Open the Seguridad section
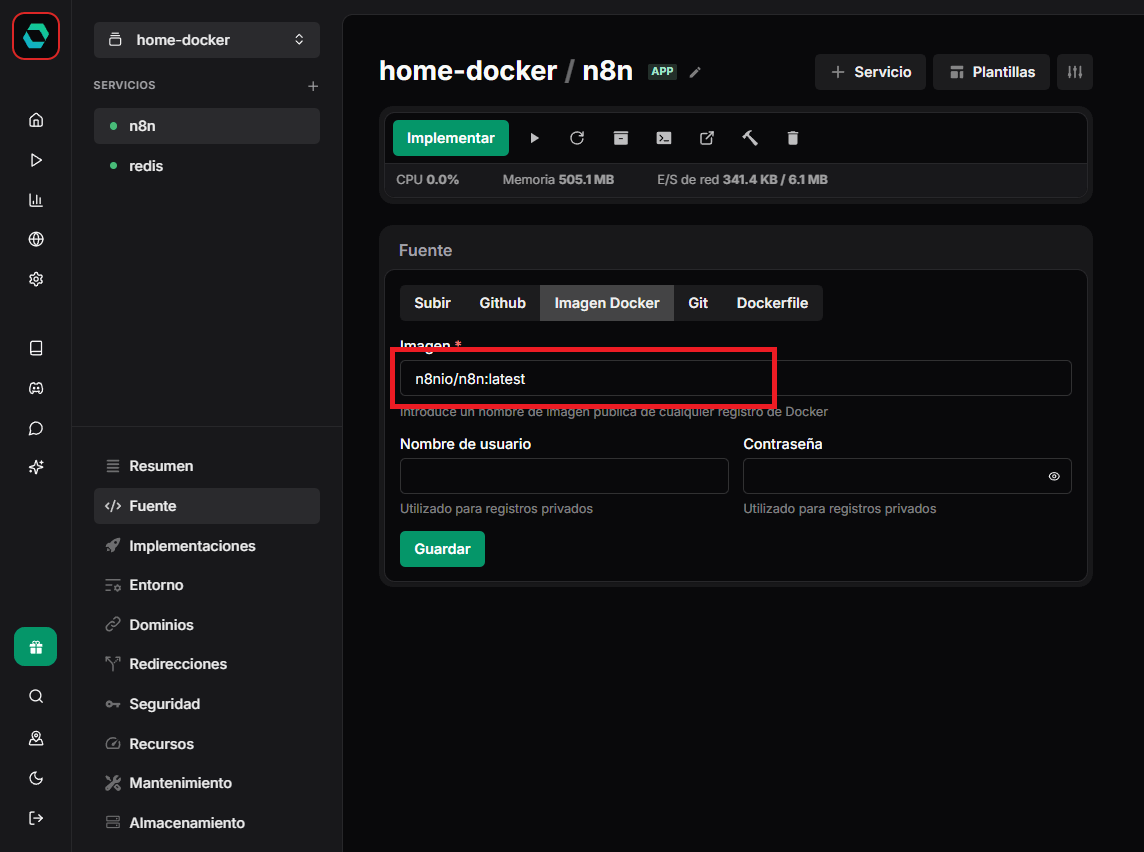This screenshot has width=1144, height=852. tap(206, 704)
